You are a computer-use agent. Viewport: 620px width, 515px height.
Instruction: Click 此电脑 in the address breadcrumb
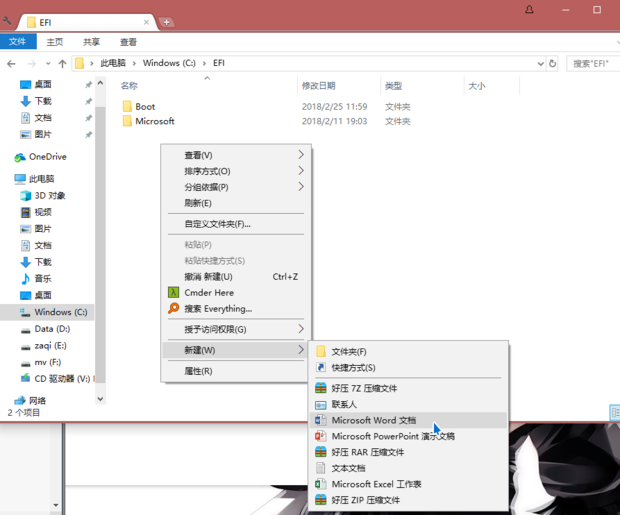pyautogui.click(x=113, y=63)
